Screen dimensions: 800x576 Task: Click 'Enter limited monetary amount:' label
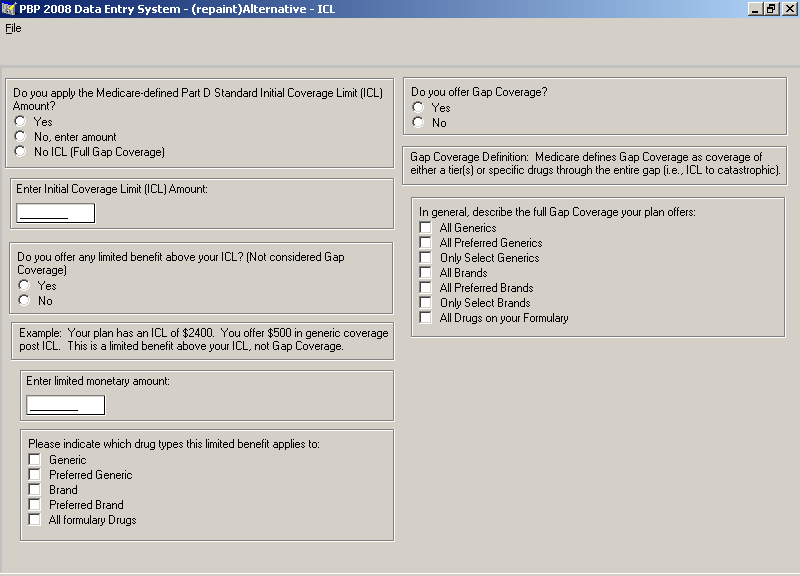pos(98,381)
